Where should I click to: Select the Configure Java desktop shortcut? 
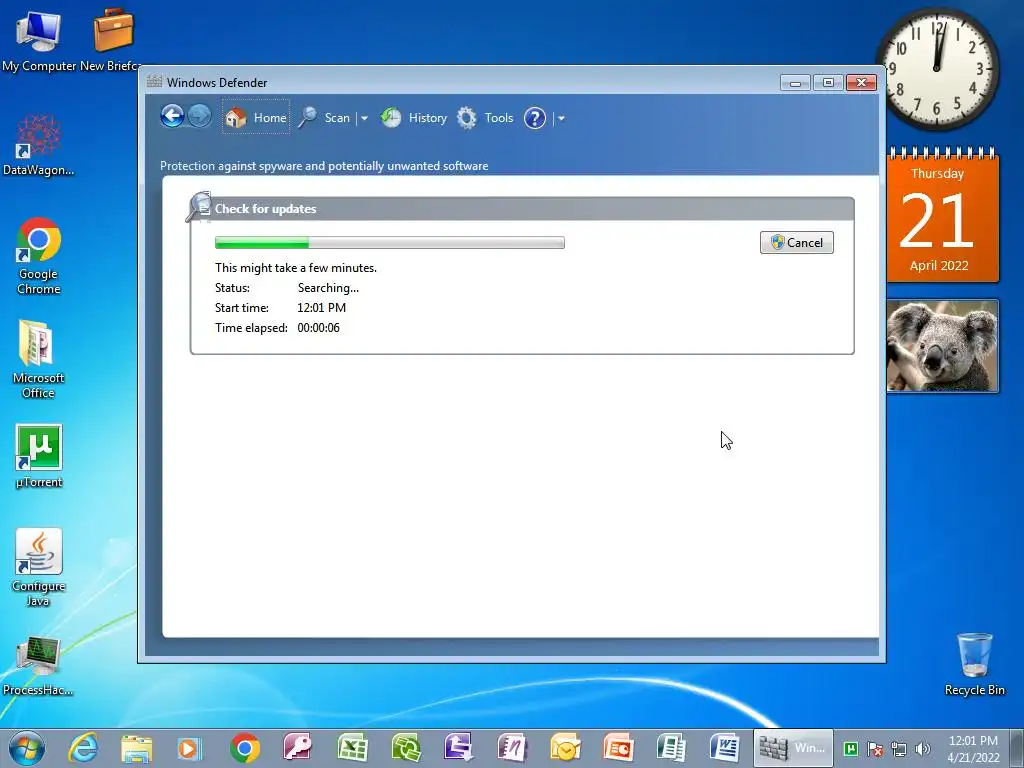[x=39, y=568]
